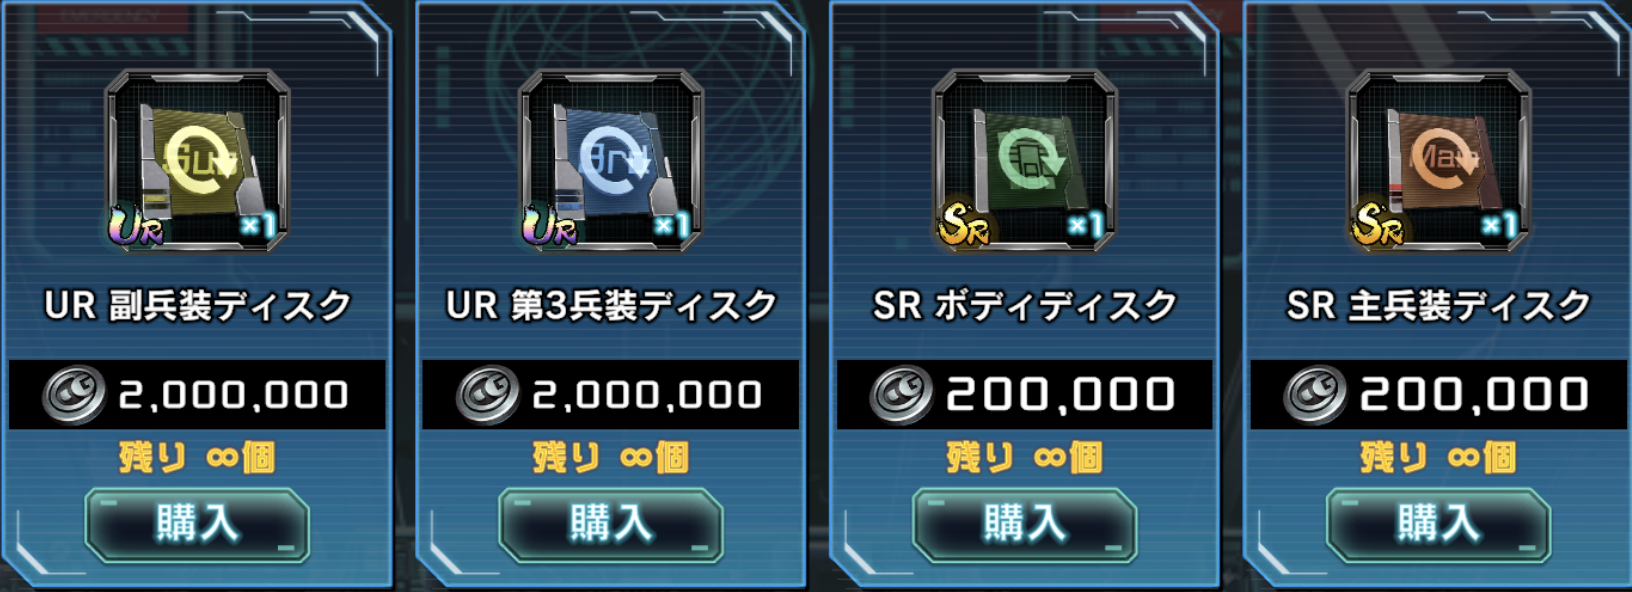Click the coin icon beside the UR 副兵装 price
1632x592 pixels.
point(73,394)
